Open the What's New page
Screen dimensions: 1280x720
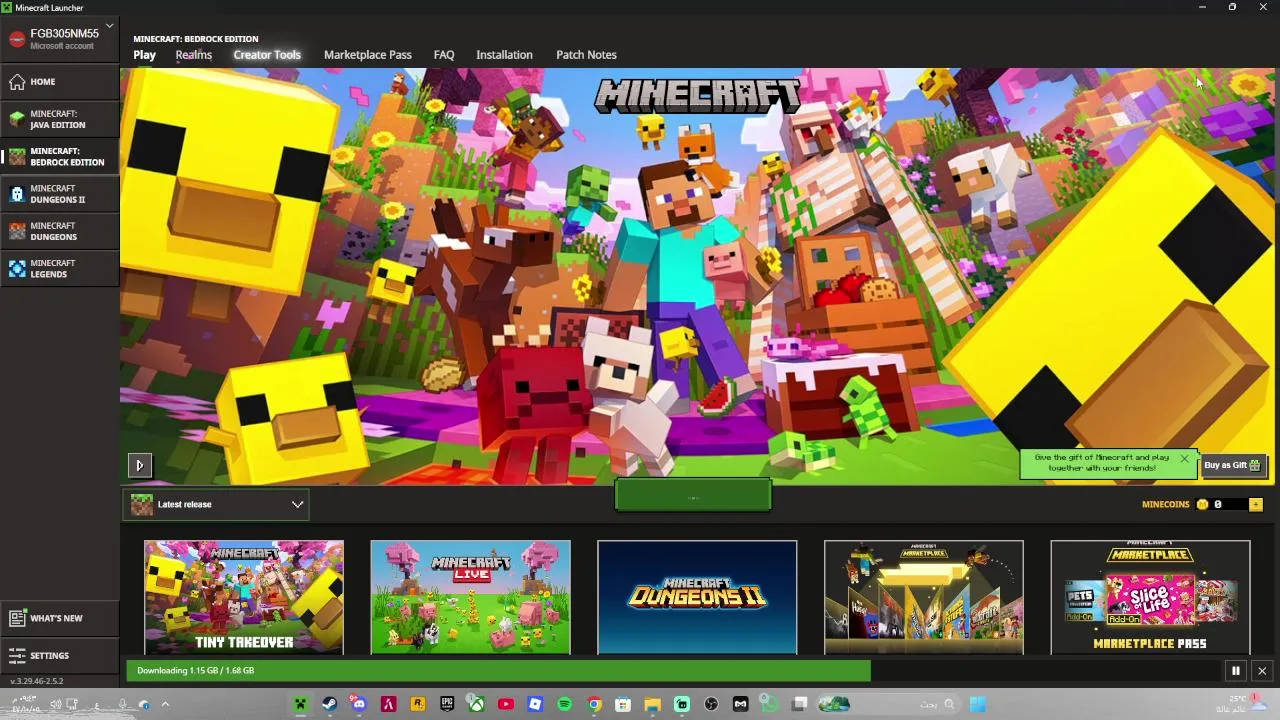pyautogui.click(x=60, y=618)
